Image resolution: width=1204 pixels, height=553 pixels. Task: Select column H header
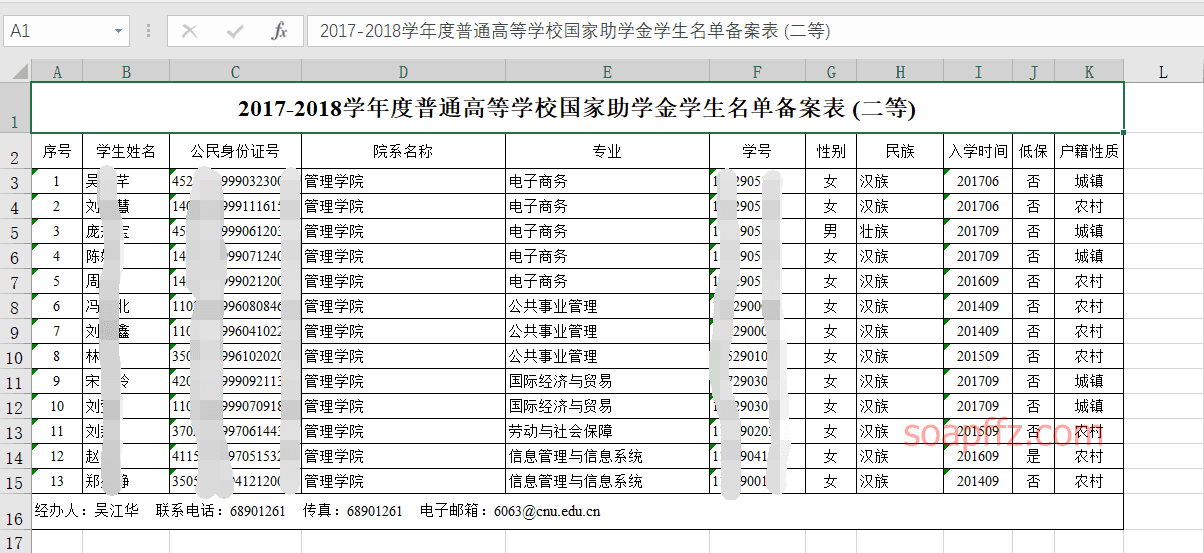900,71
